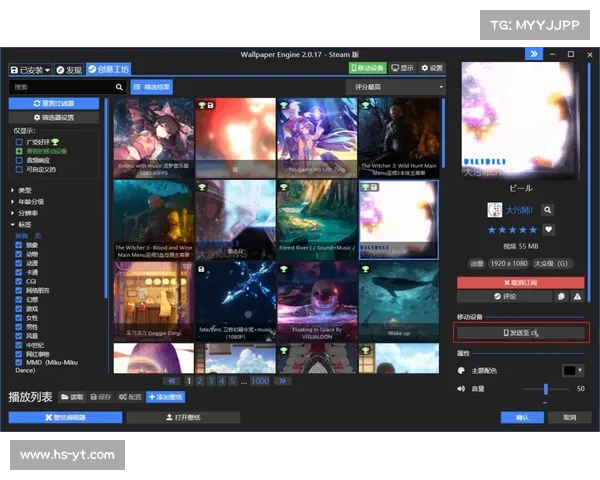Open theme color swatch dropdown
600x480 pixels.
(x=573, y=371)
